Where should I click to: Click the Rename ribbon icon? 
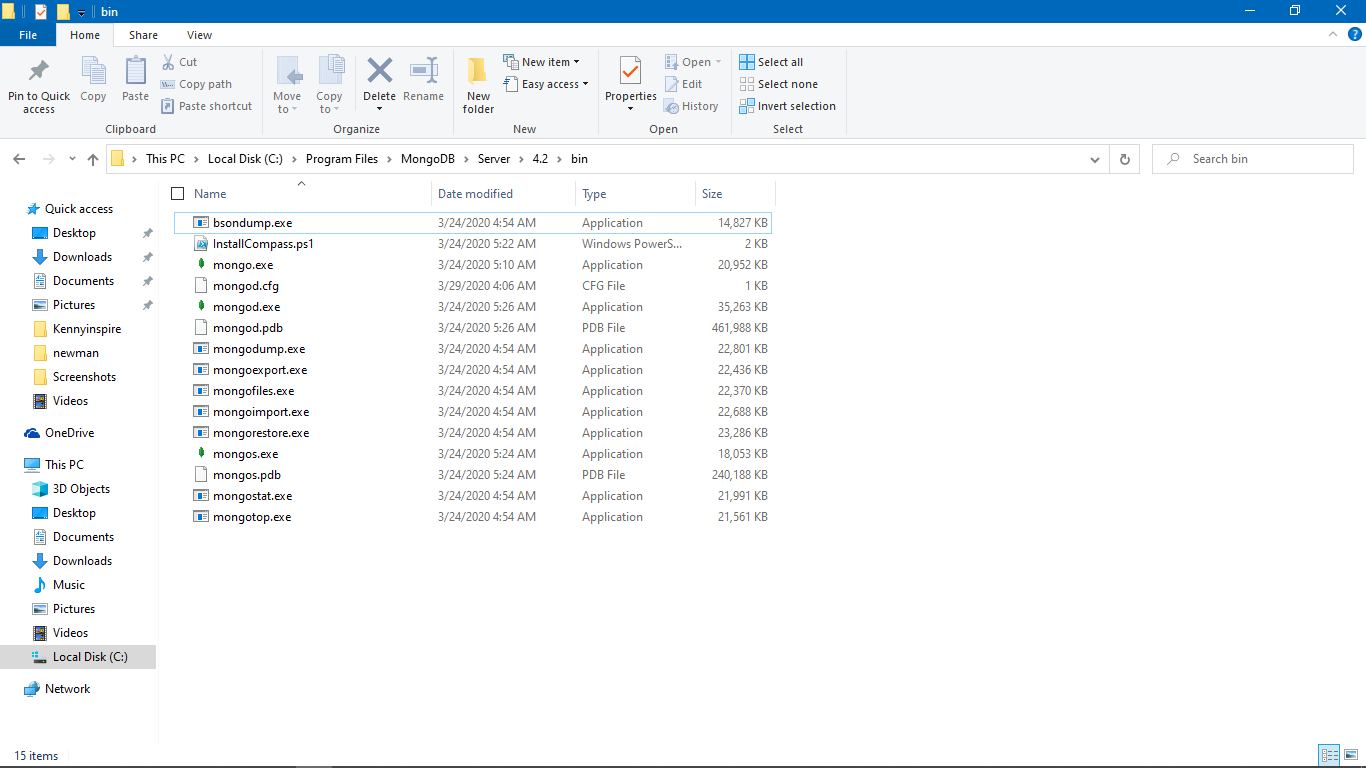click(x=424, y=70)
